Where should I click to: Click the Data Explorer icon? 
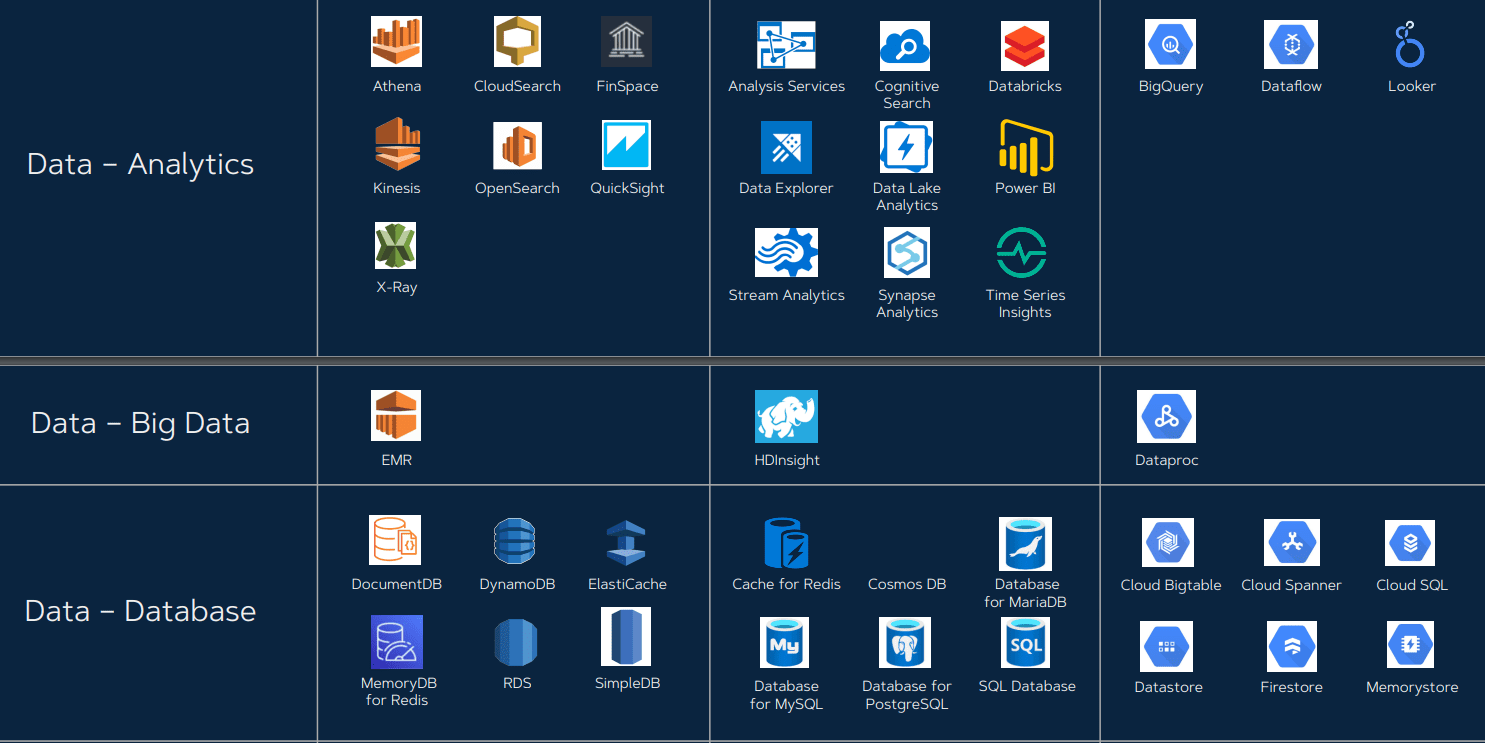(786, 146)
